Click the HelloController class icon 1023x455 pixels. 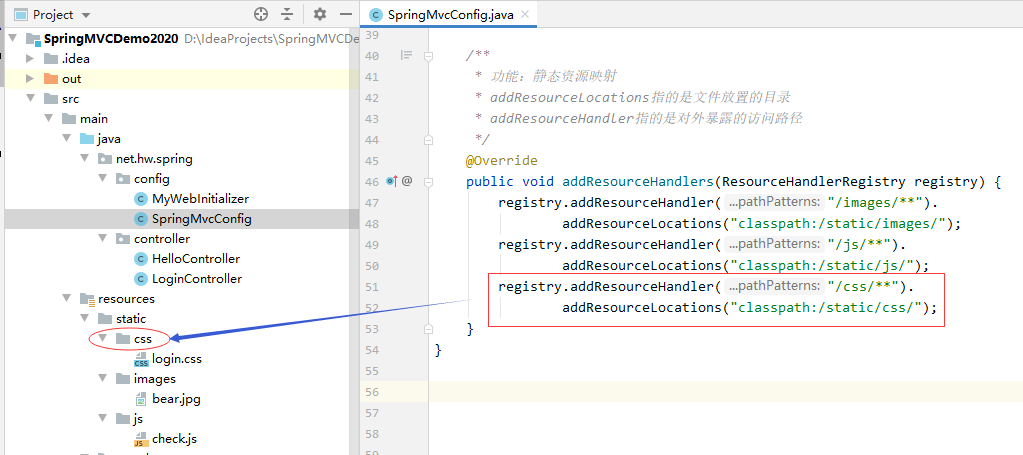pyautogui.click(x=140, y=259)
